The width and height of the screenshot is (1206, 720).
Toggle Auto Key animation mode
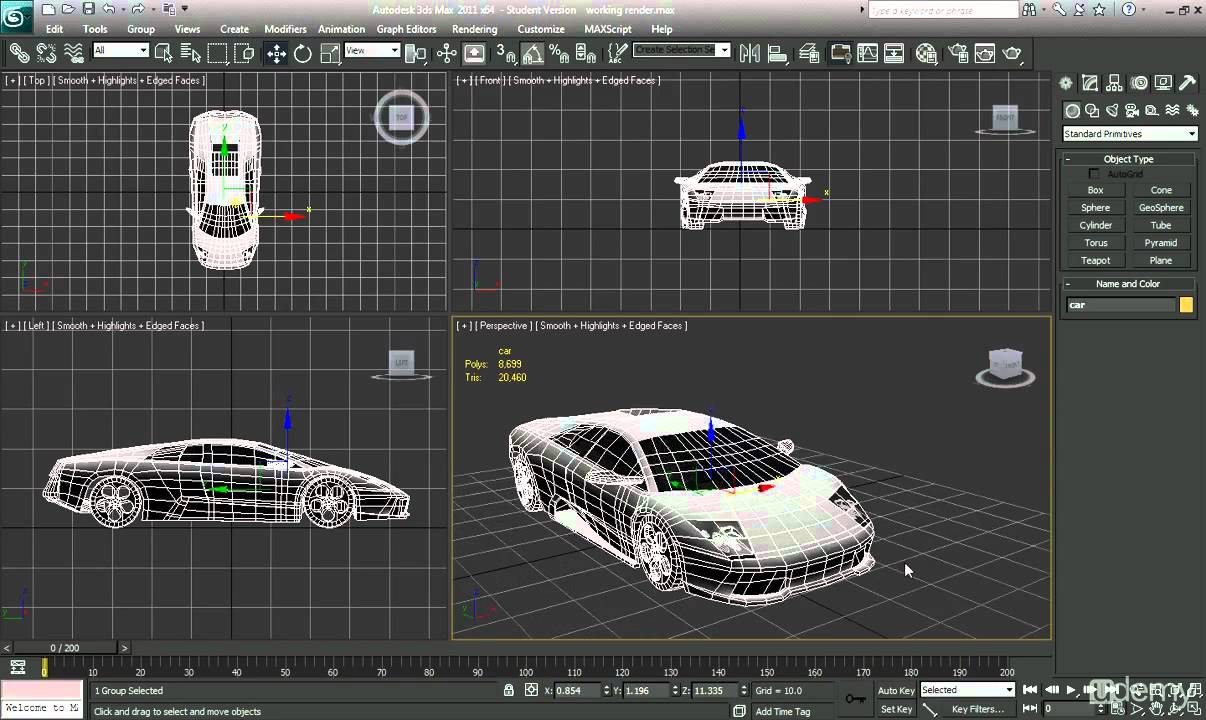point(896,690)
